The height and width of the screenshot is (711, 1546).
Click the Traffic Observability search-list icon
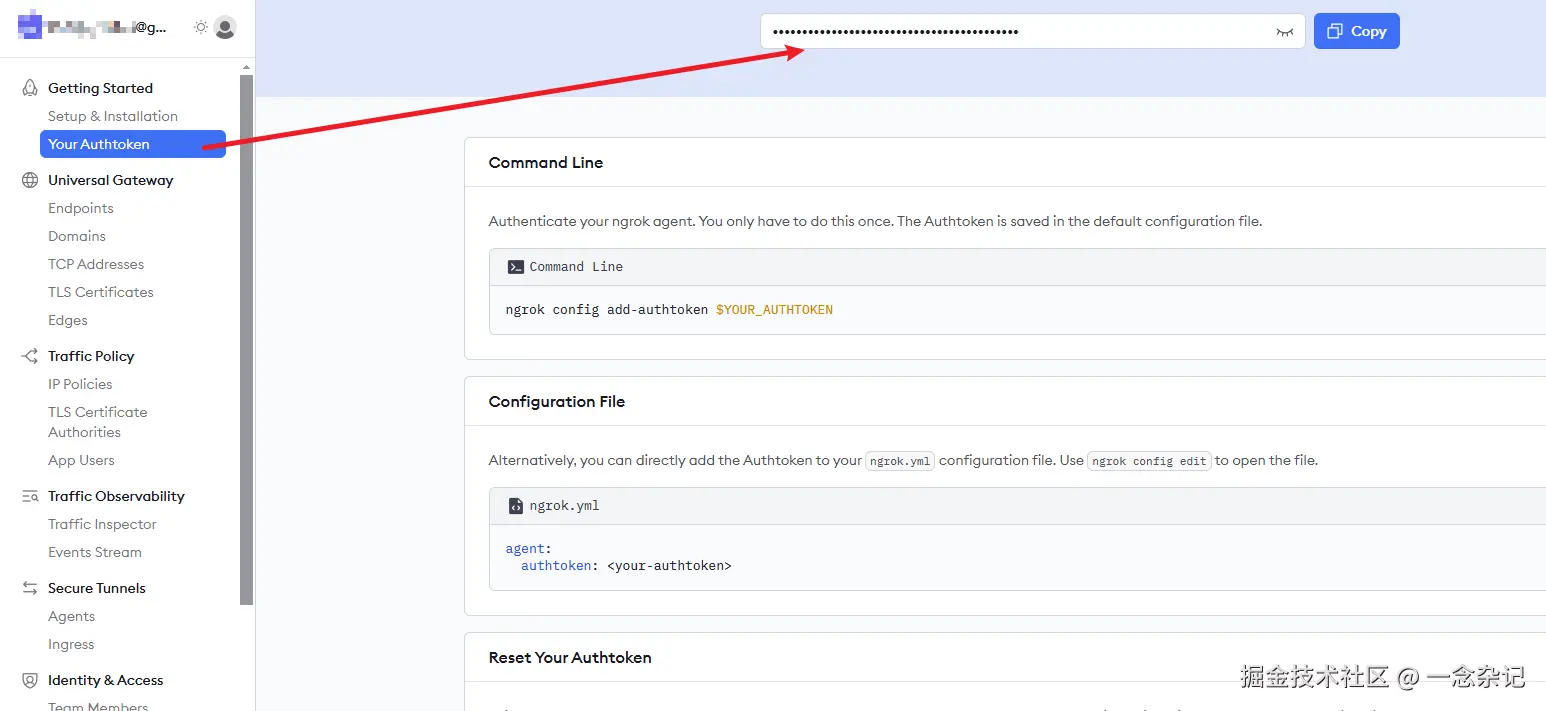coord(30,496)
